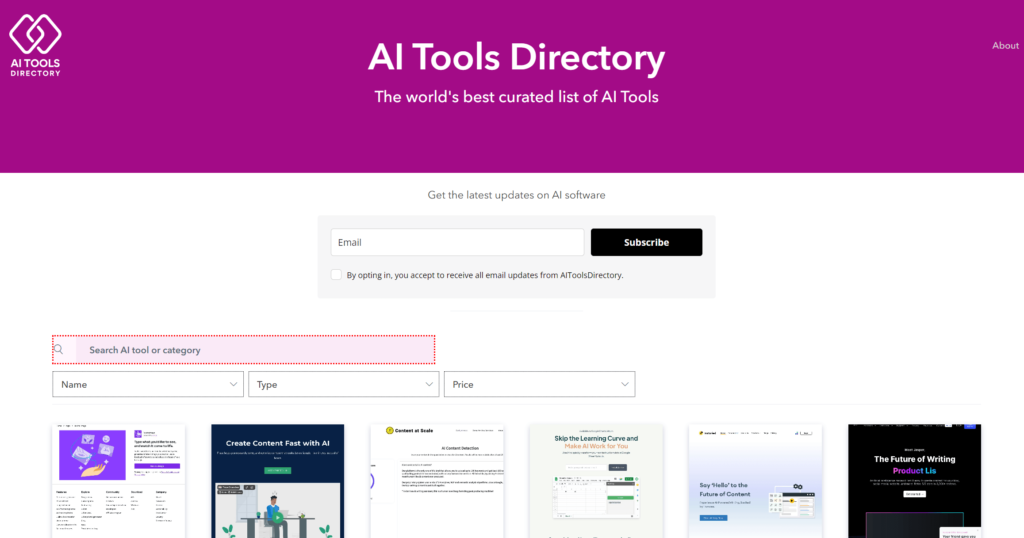Open the Skip the Learning Curve card

(596, 481)
